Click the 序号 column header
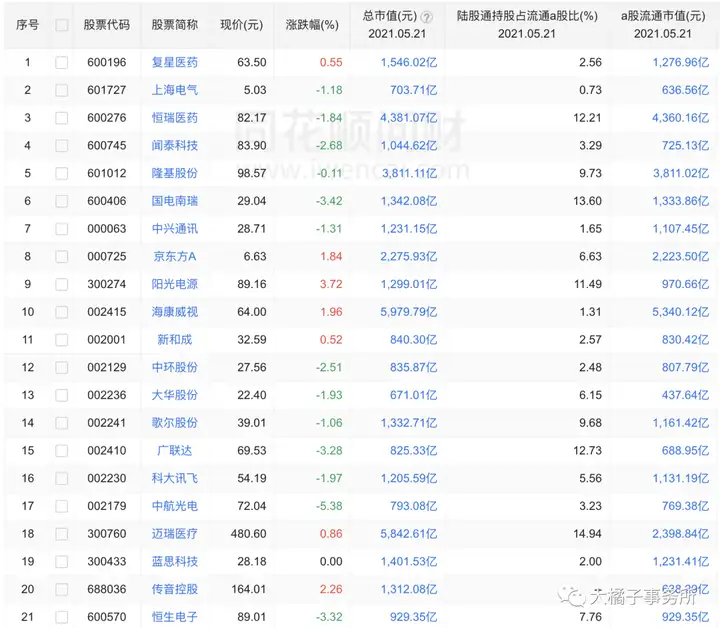 (28, 25)
